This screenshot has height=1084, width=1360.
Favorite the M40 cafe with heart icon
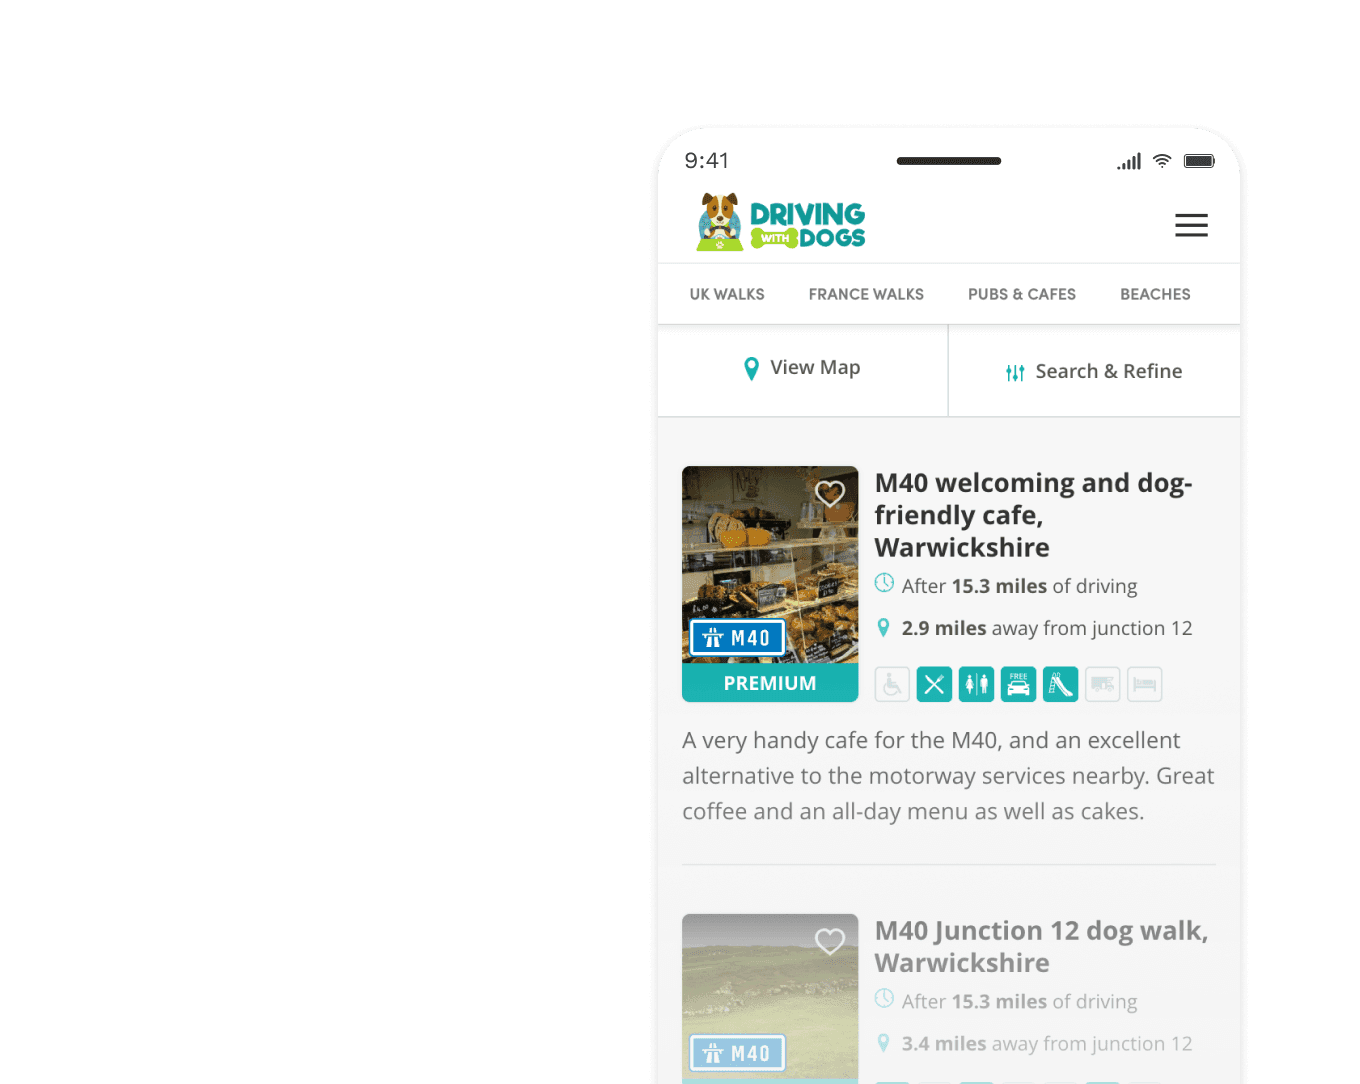[x=830, y=493]
